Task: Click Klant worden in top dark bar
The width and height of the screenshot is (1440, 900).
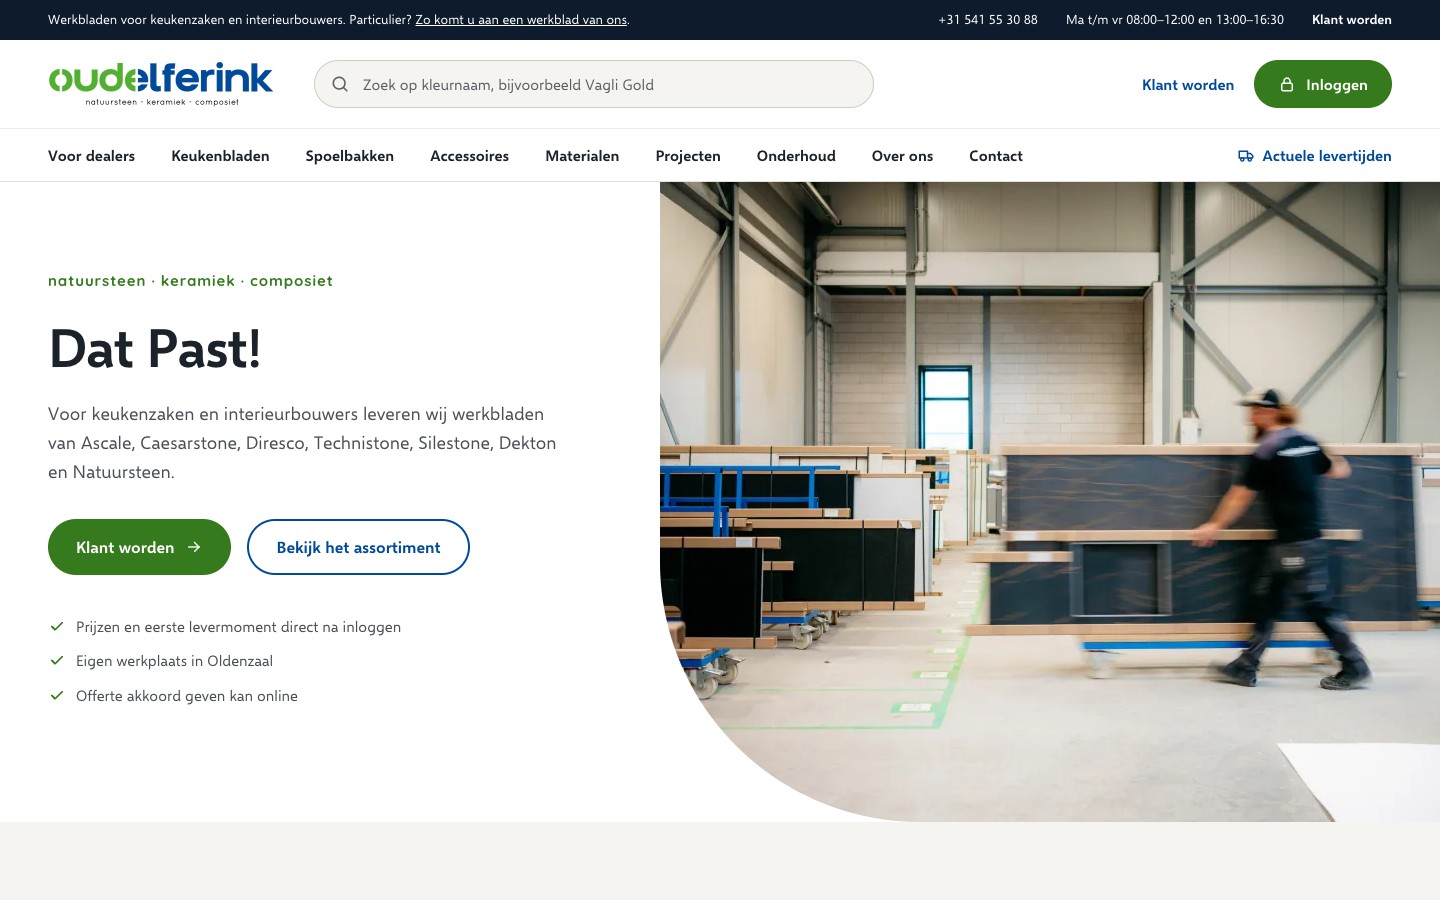Action: [1352, 20]
